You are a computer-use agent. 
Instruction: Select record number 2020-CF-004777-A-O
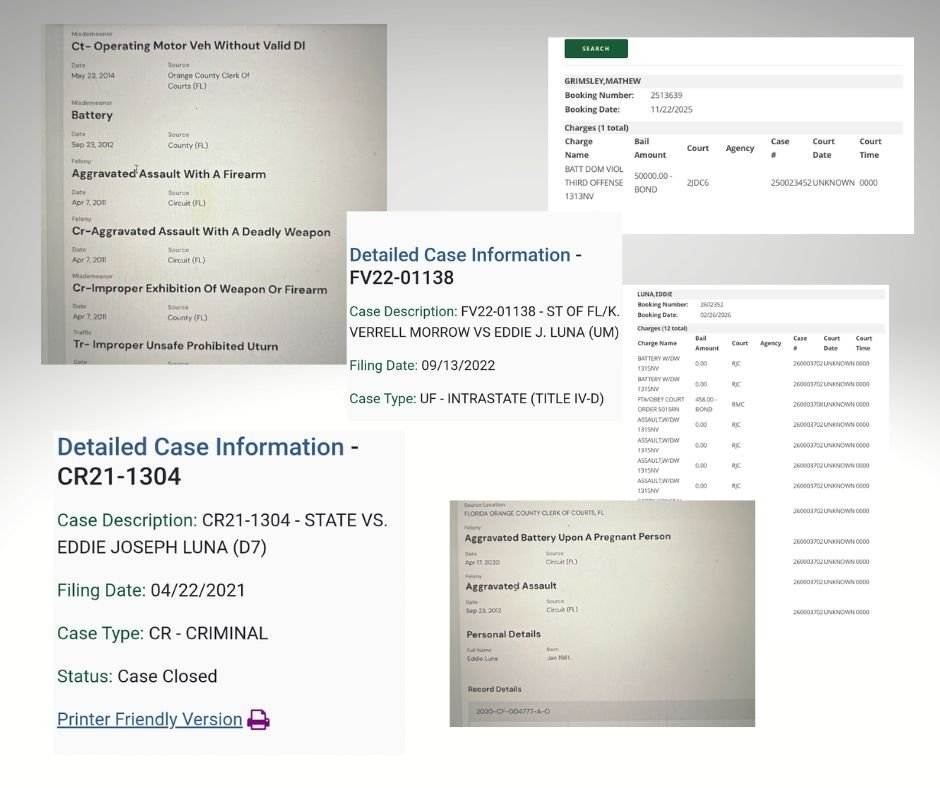[513, 712]
